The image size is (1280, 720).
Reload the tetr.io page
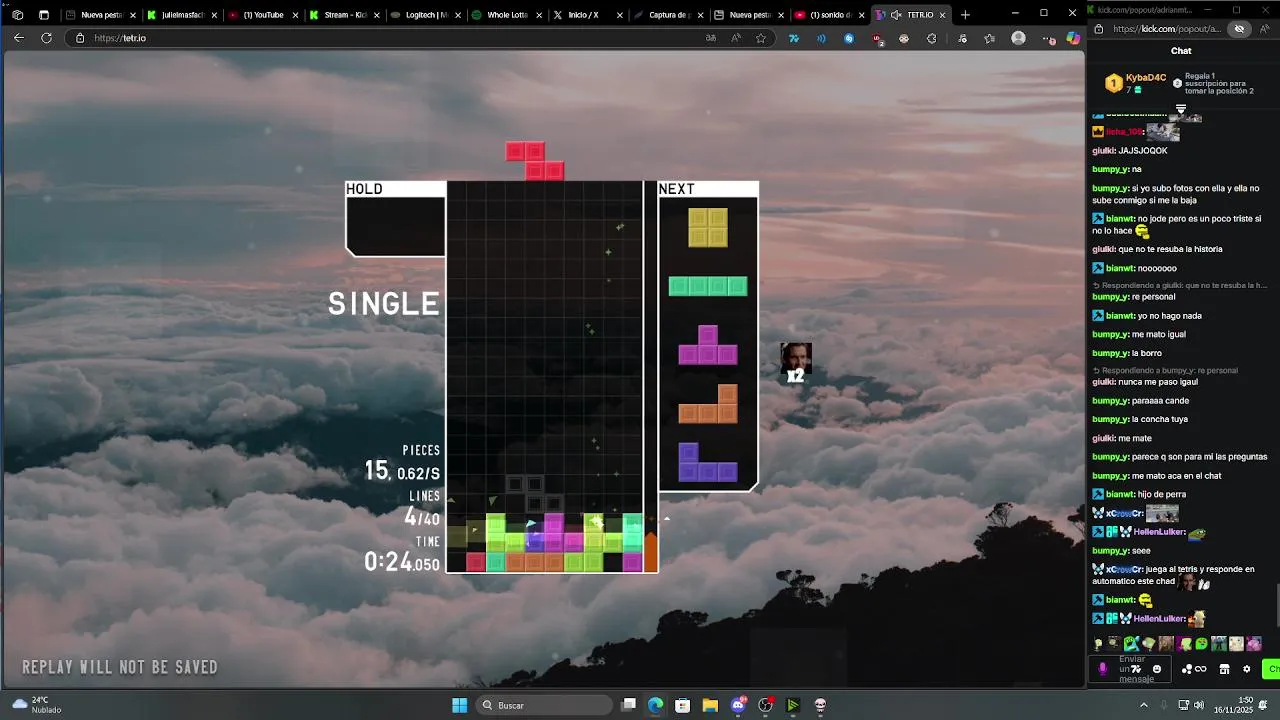(46, 38)
